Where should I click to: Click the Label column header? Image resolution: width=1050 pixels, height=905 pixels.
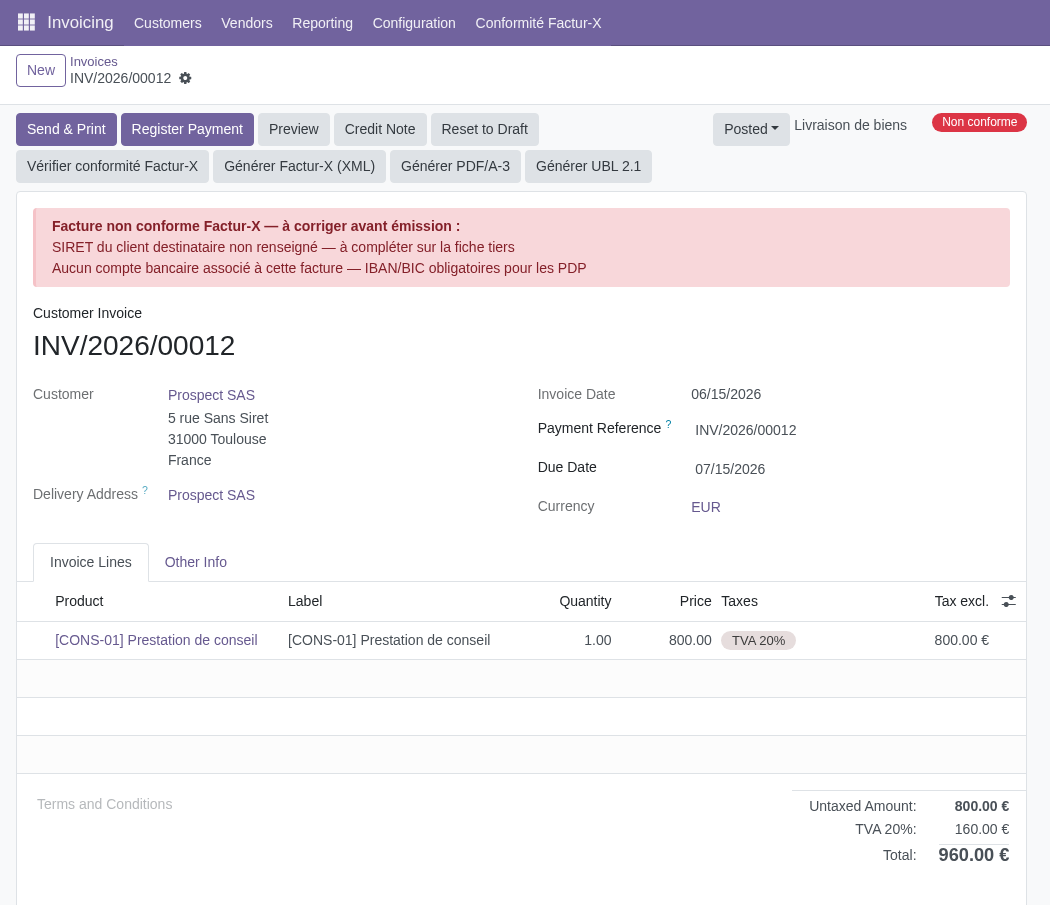point(305,602)
